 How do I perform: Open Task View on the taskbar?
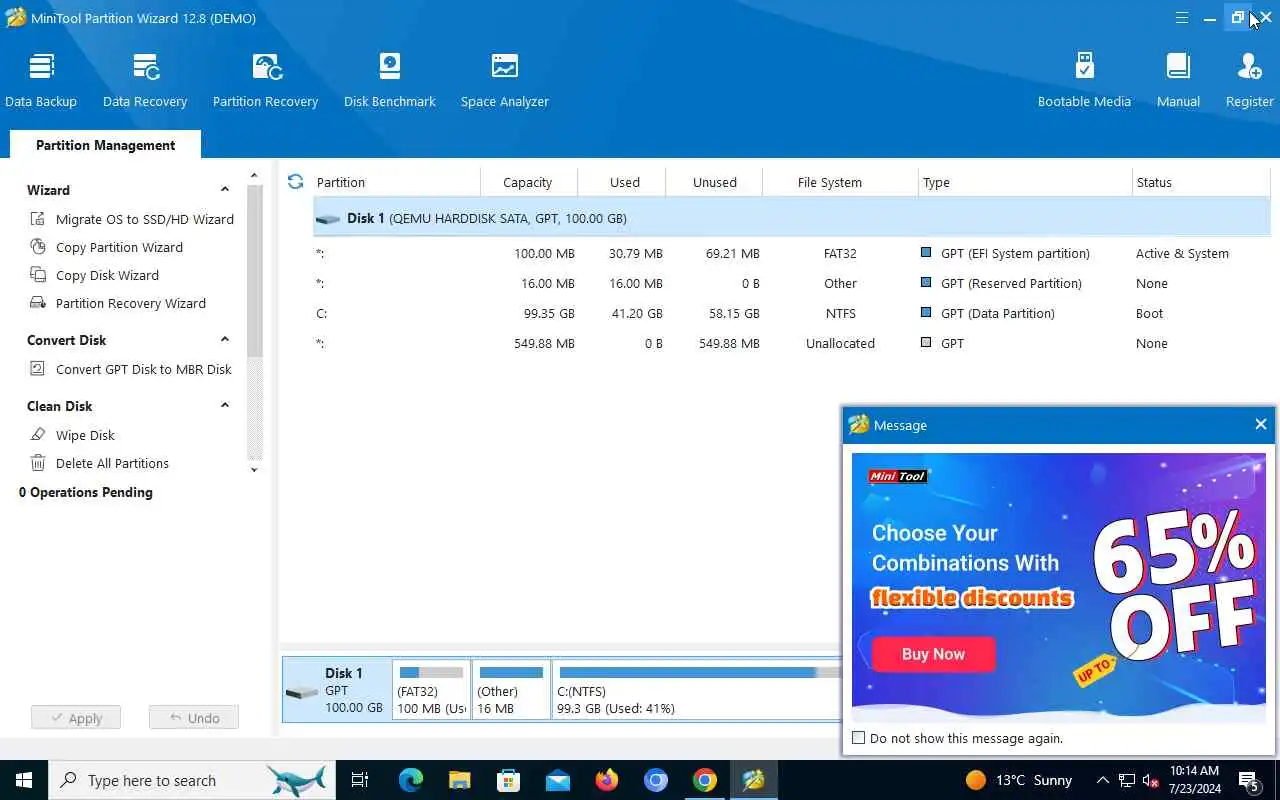360,780
